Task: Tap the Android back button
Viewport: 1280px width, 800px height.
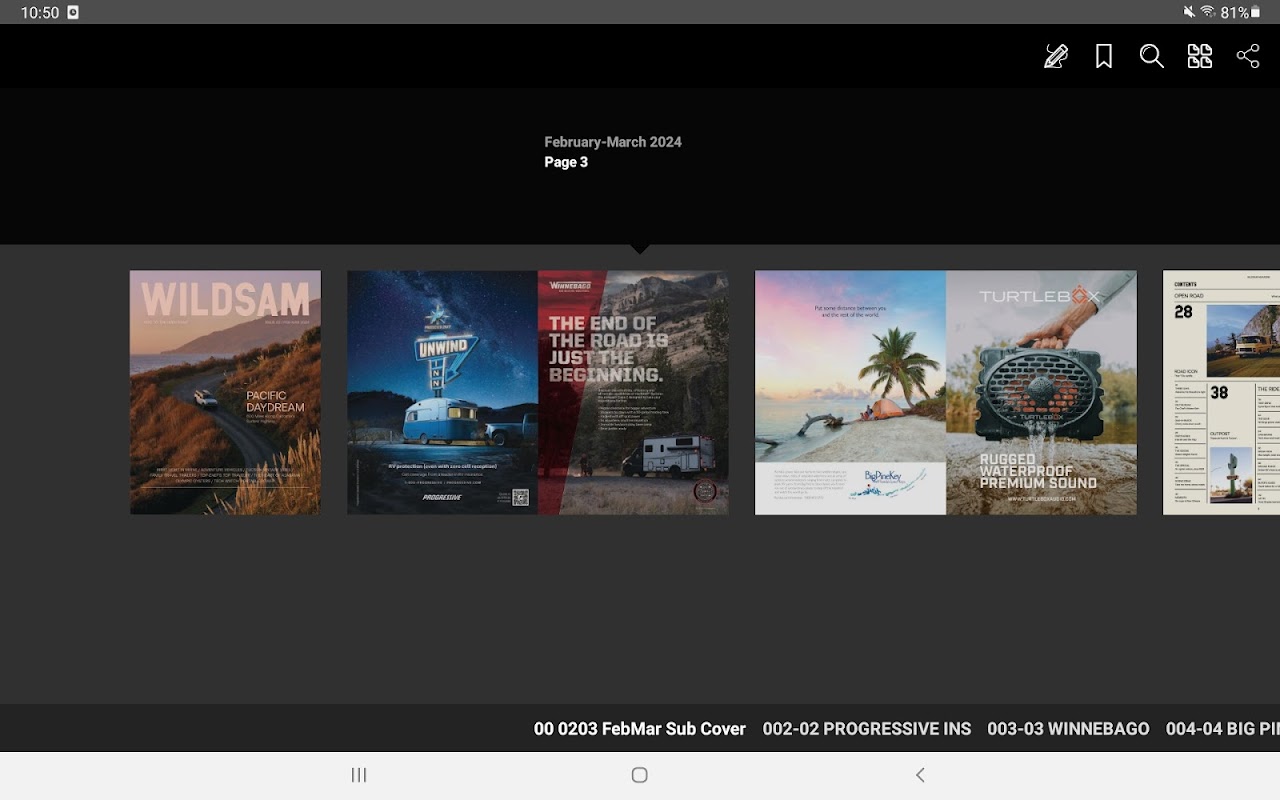Action: pos(920,775)
